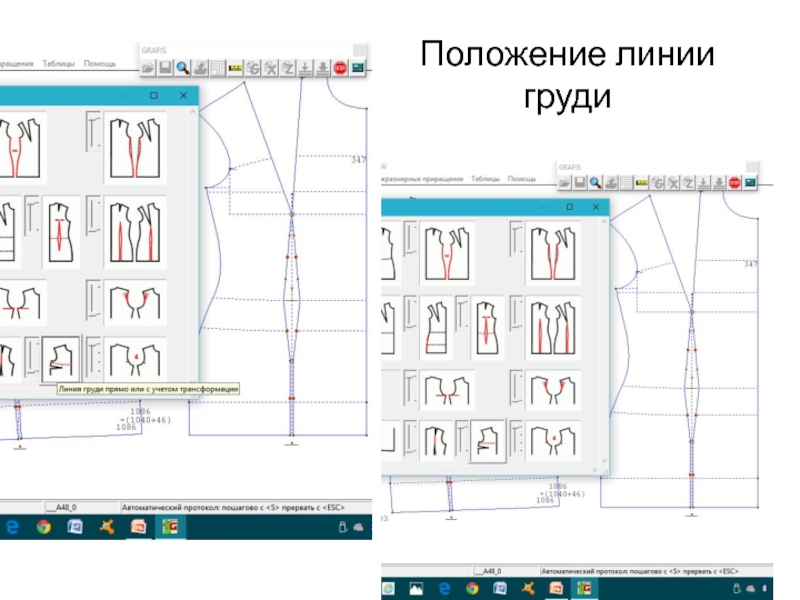The image size is (800, 600).
Task: Open the Таблицы menu in the left window
Action: pyautogui.click(x=59, y=62)
